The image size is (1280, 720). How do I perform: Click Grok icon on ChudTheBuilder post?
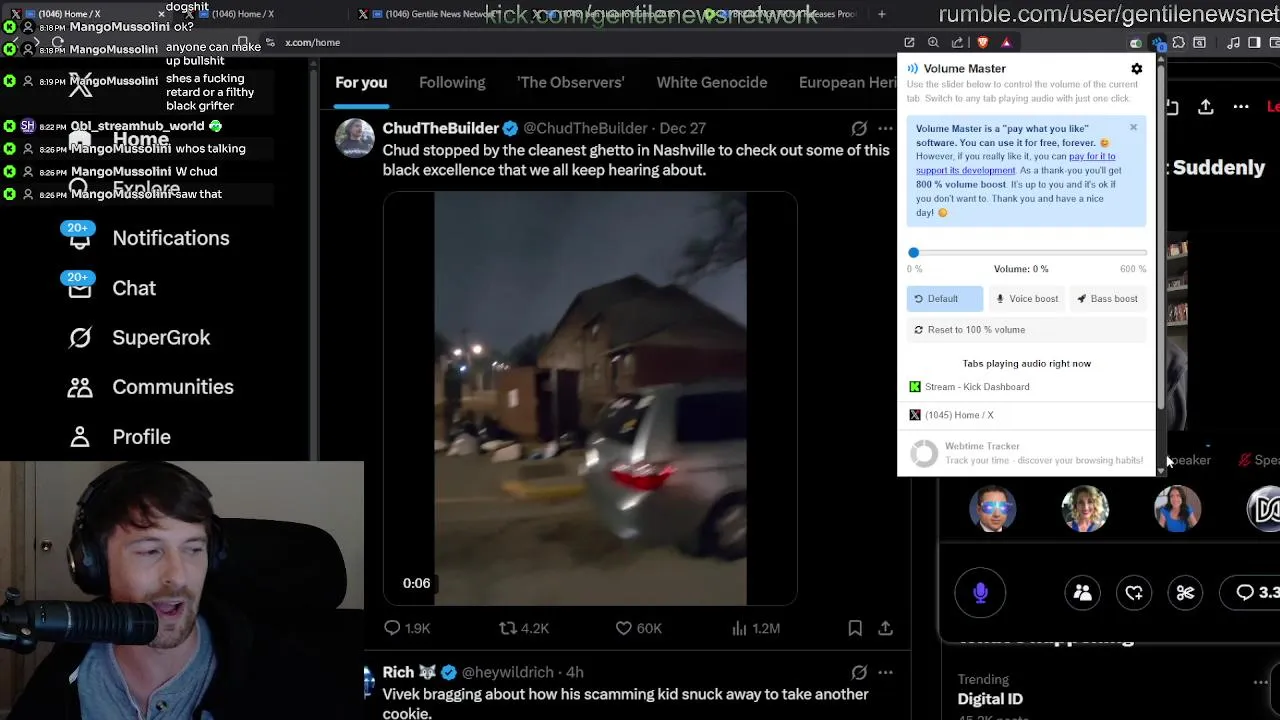point(859,128)
